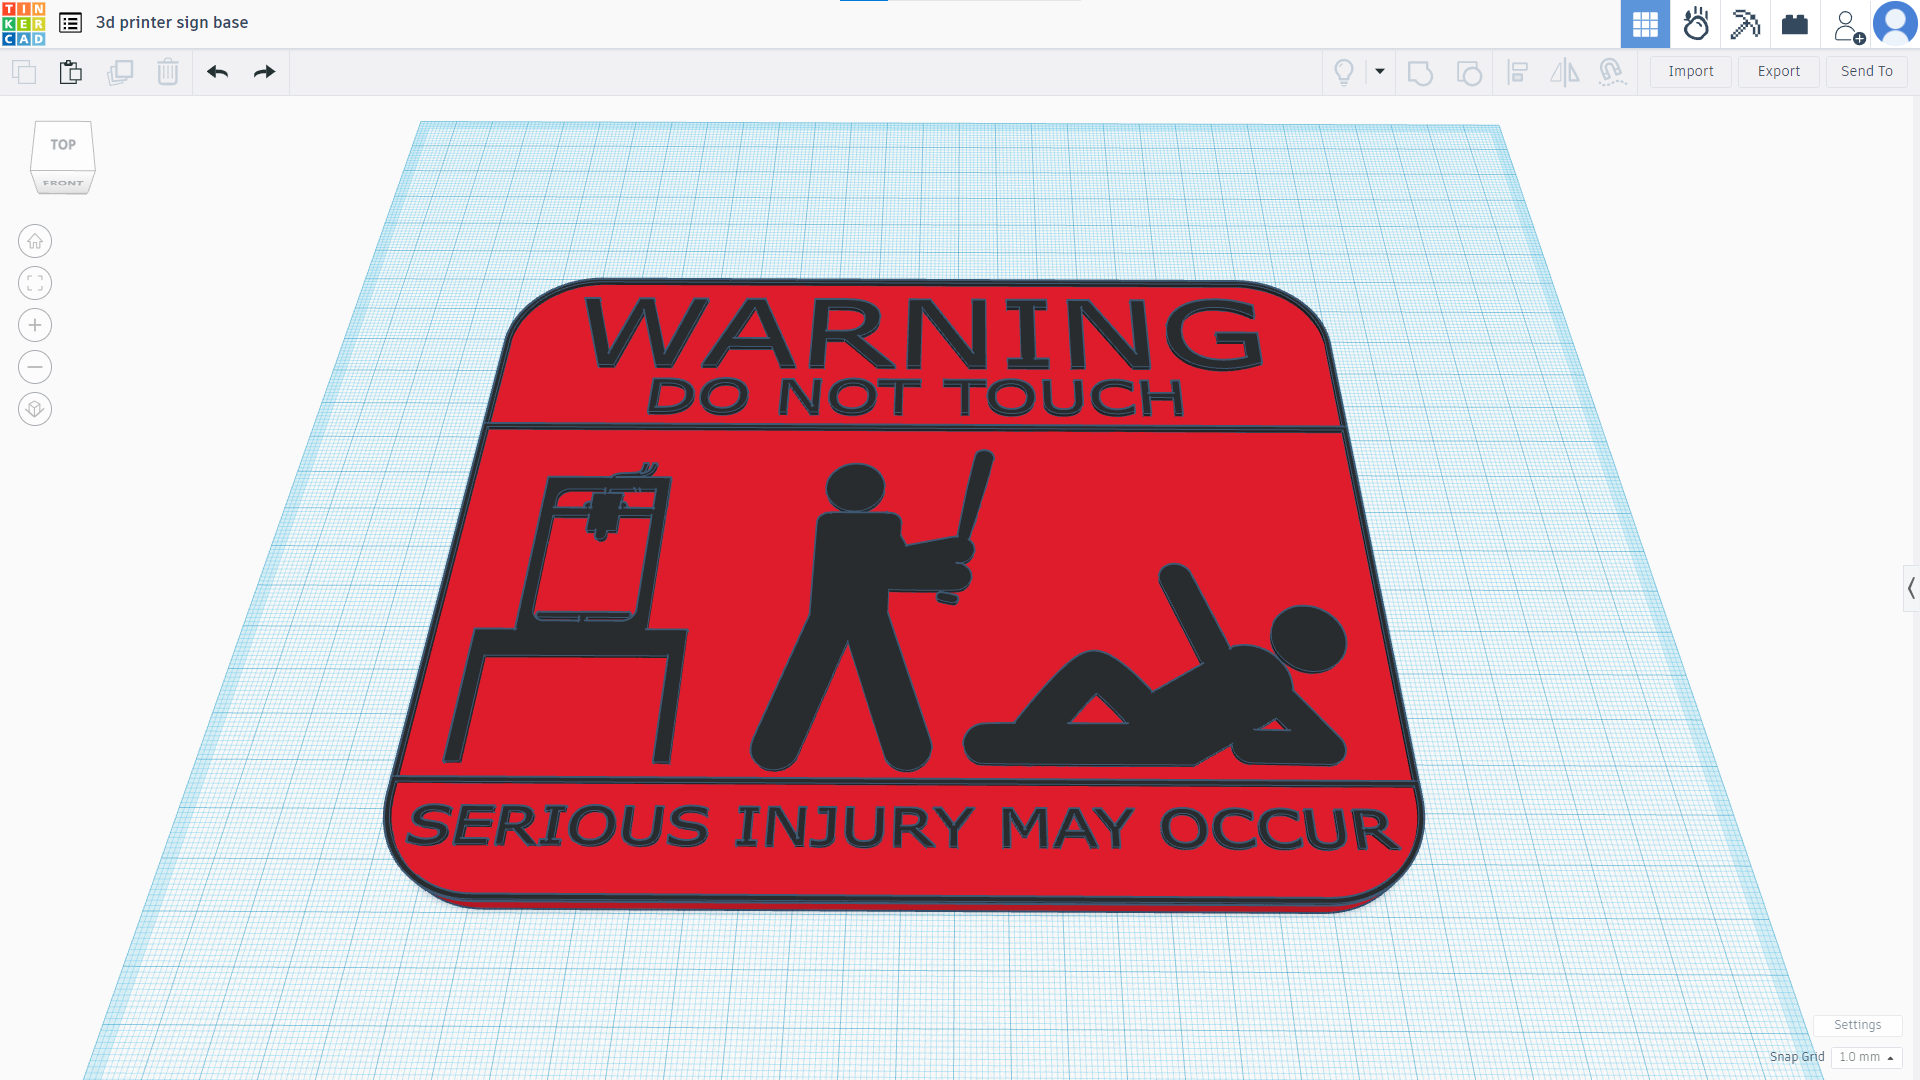1920x1080 pixels.
Task: Click the Paste clipboard icon
Action: (71, 72)
